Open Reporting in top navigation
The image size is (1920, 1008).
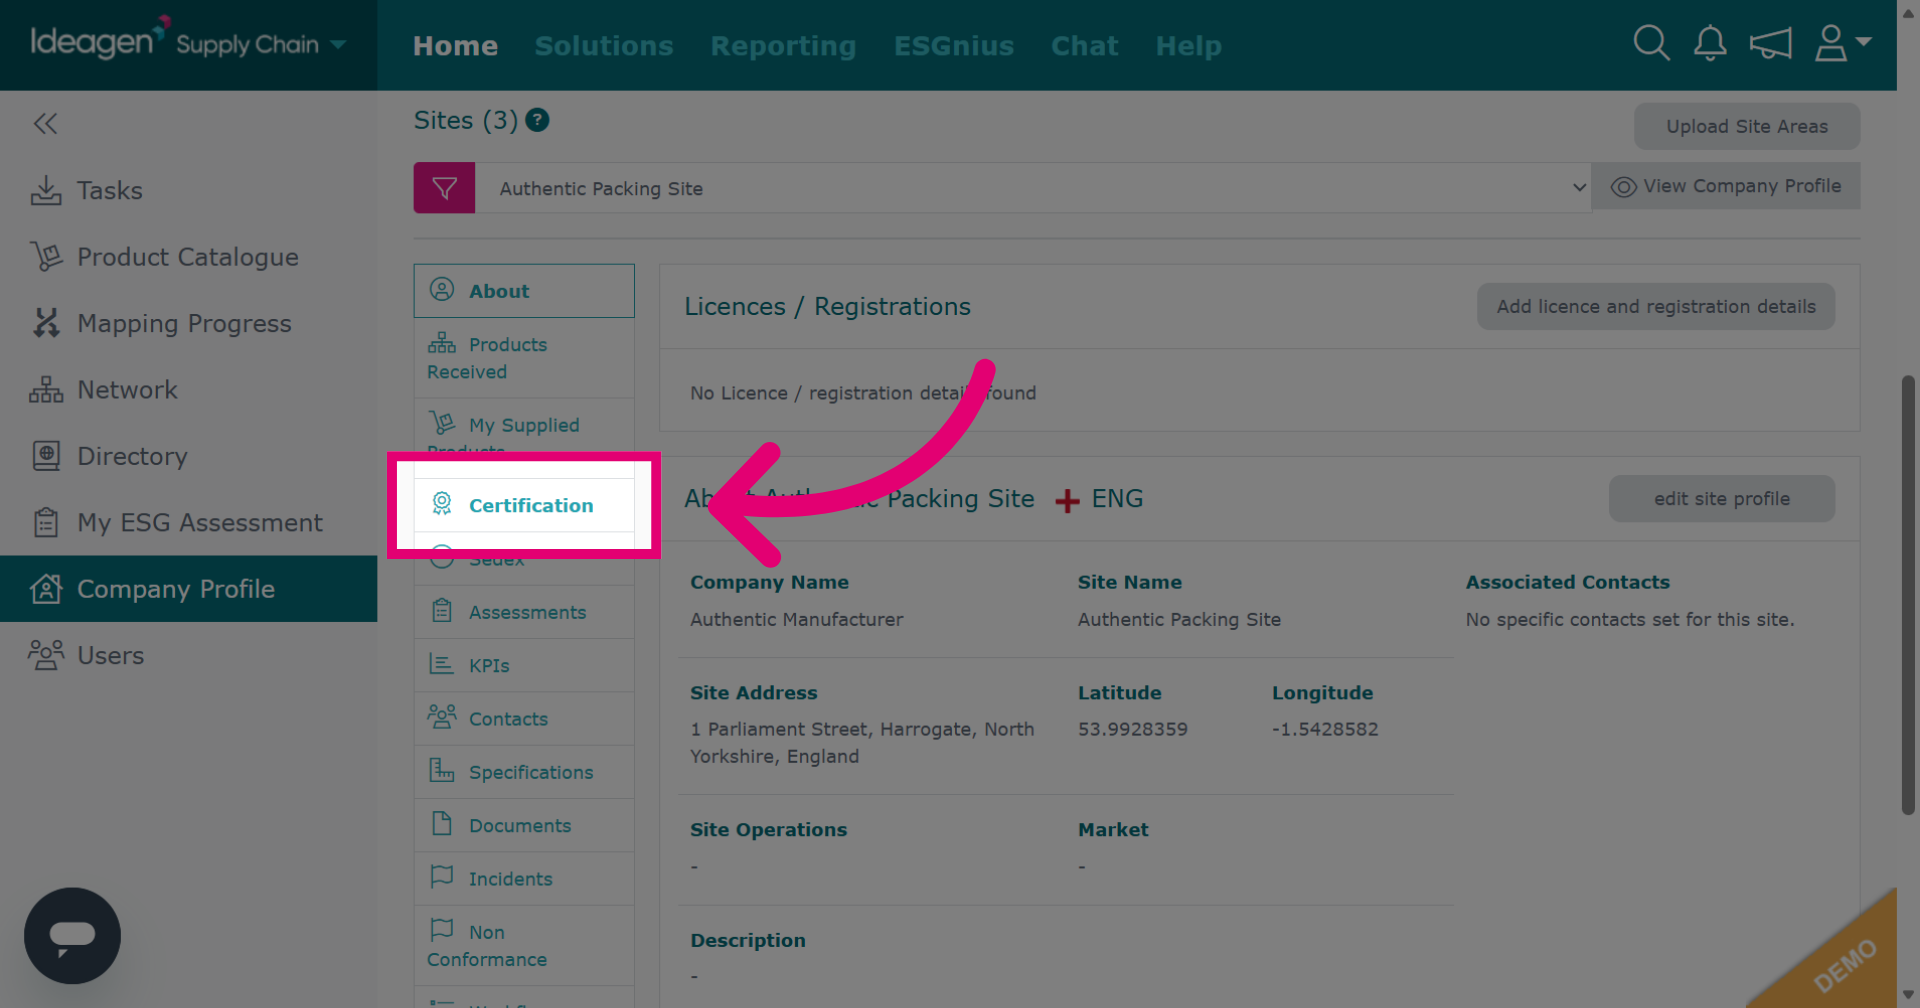(x=783, y=46)
